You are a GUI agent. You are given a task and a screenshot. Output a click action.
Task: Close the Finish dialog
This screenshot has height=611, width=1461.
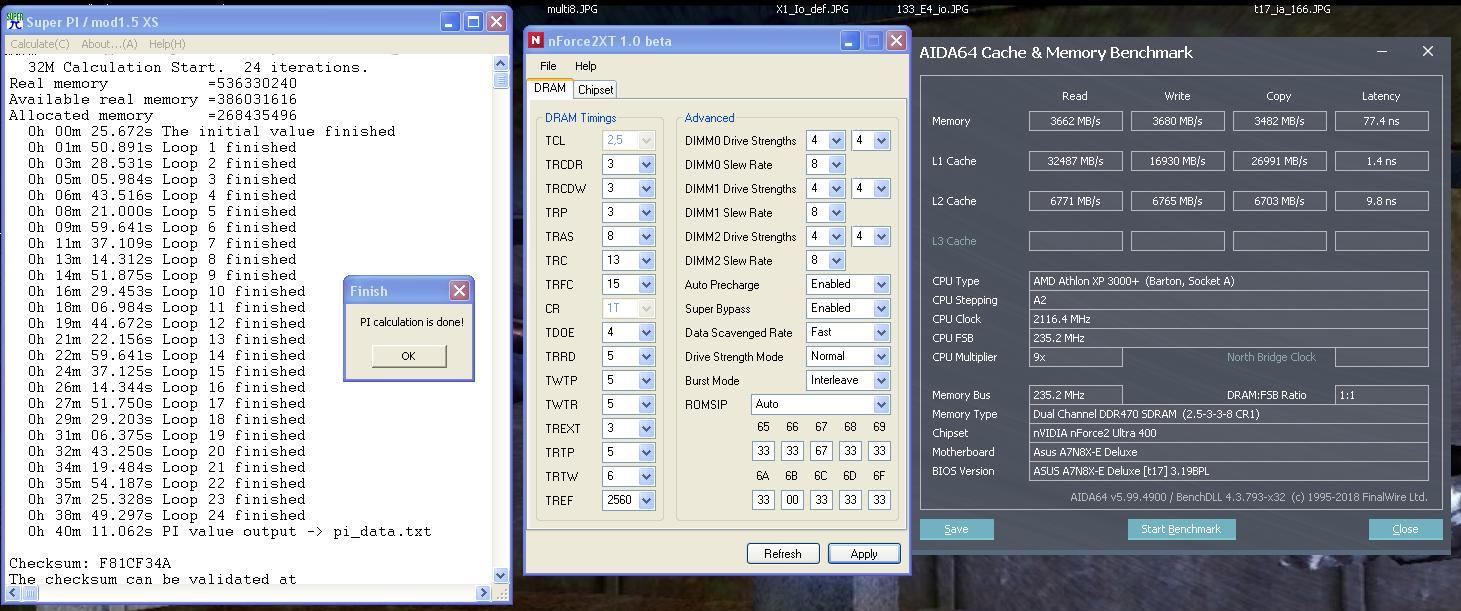pos(459,290)
